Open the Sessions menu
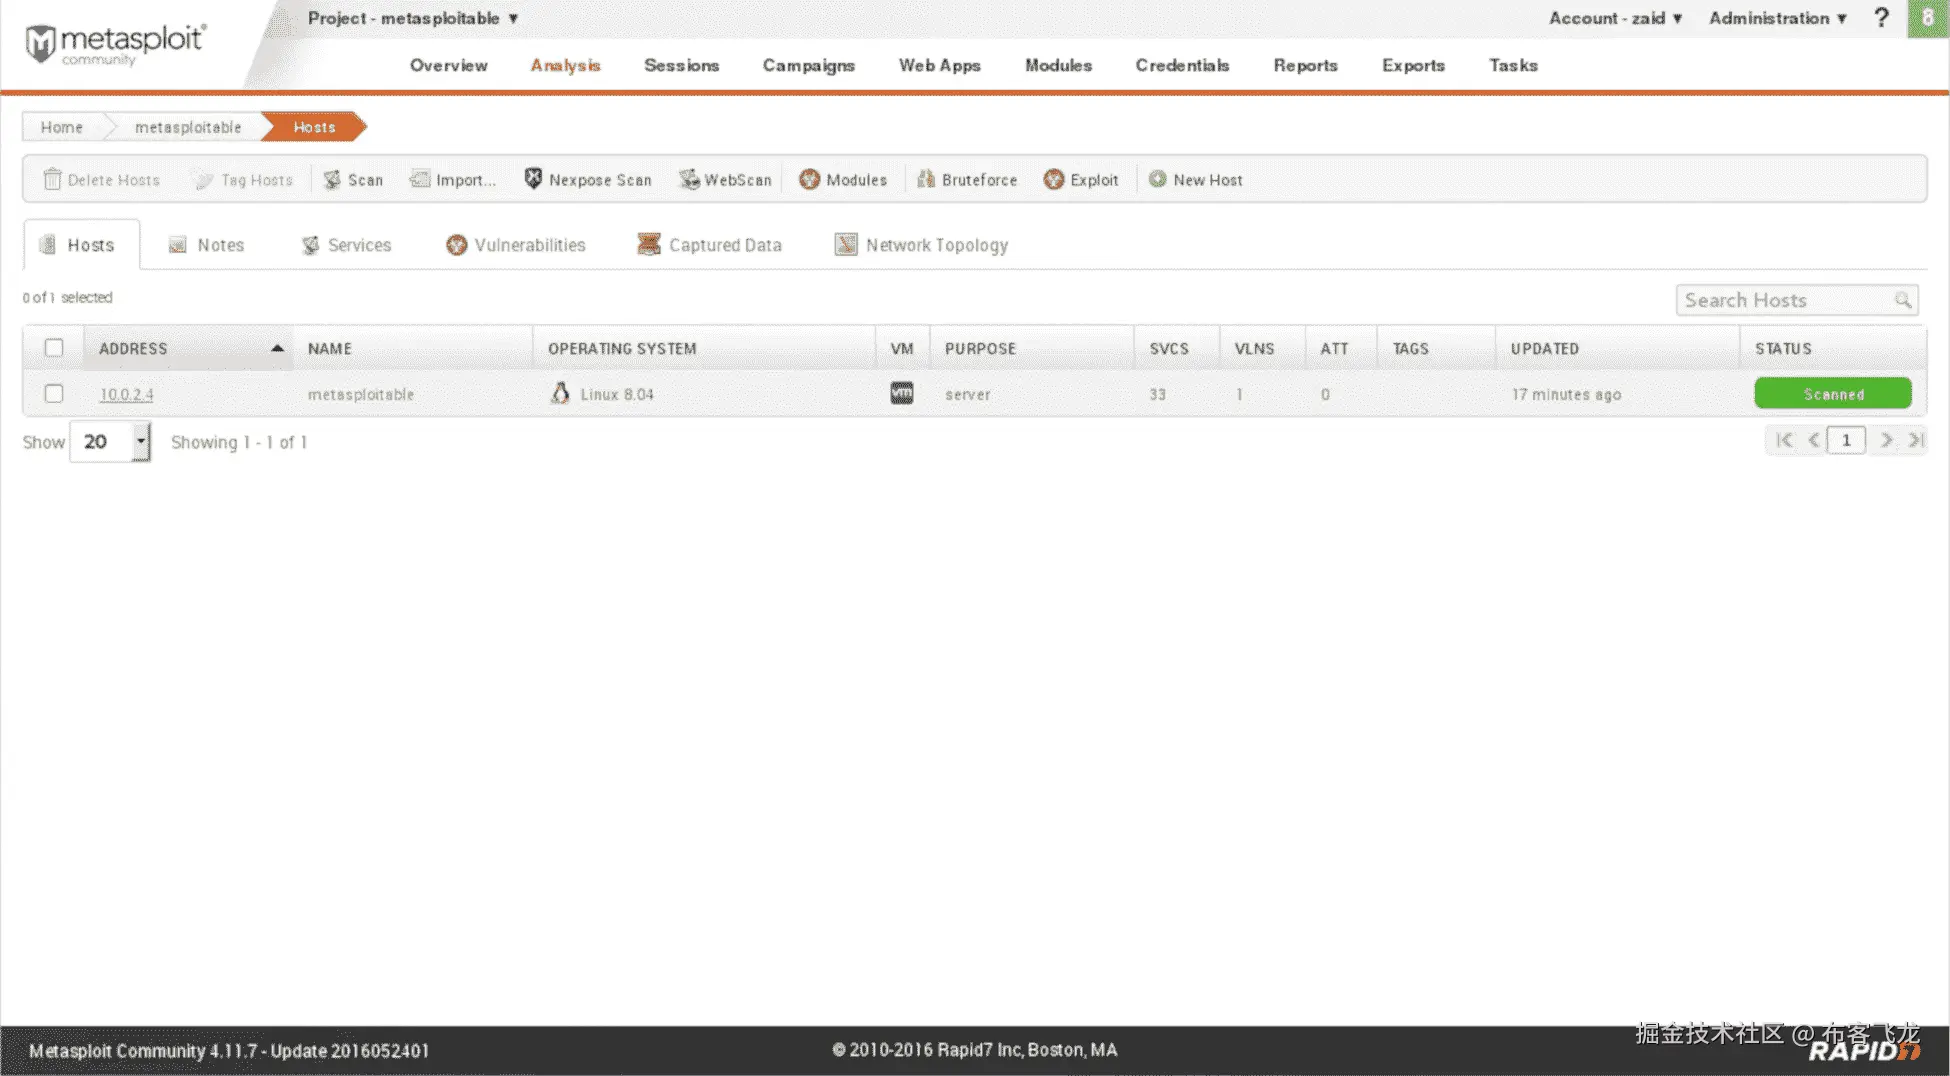 682,65
